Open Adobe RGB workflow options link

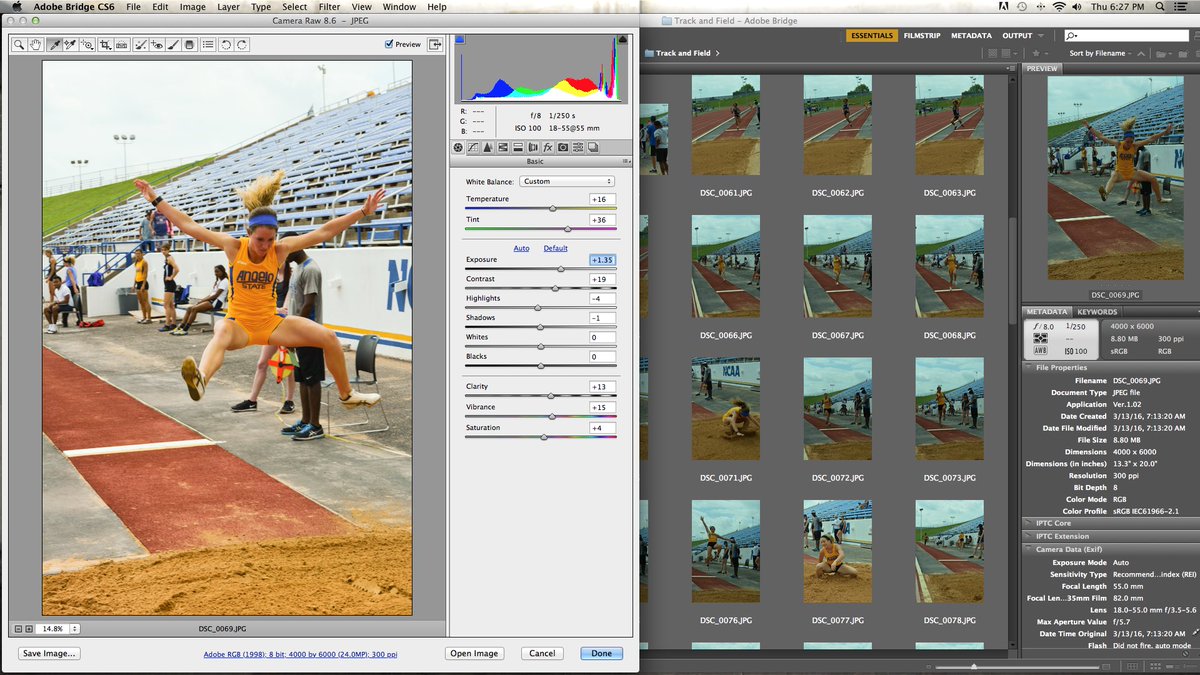point(300,654)
